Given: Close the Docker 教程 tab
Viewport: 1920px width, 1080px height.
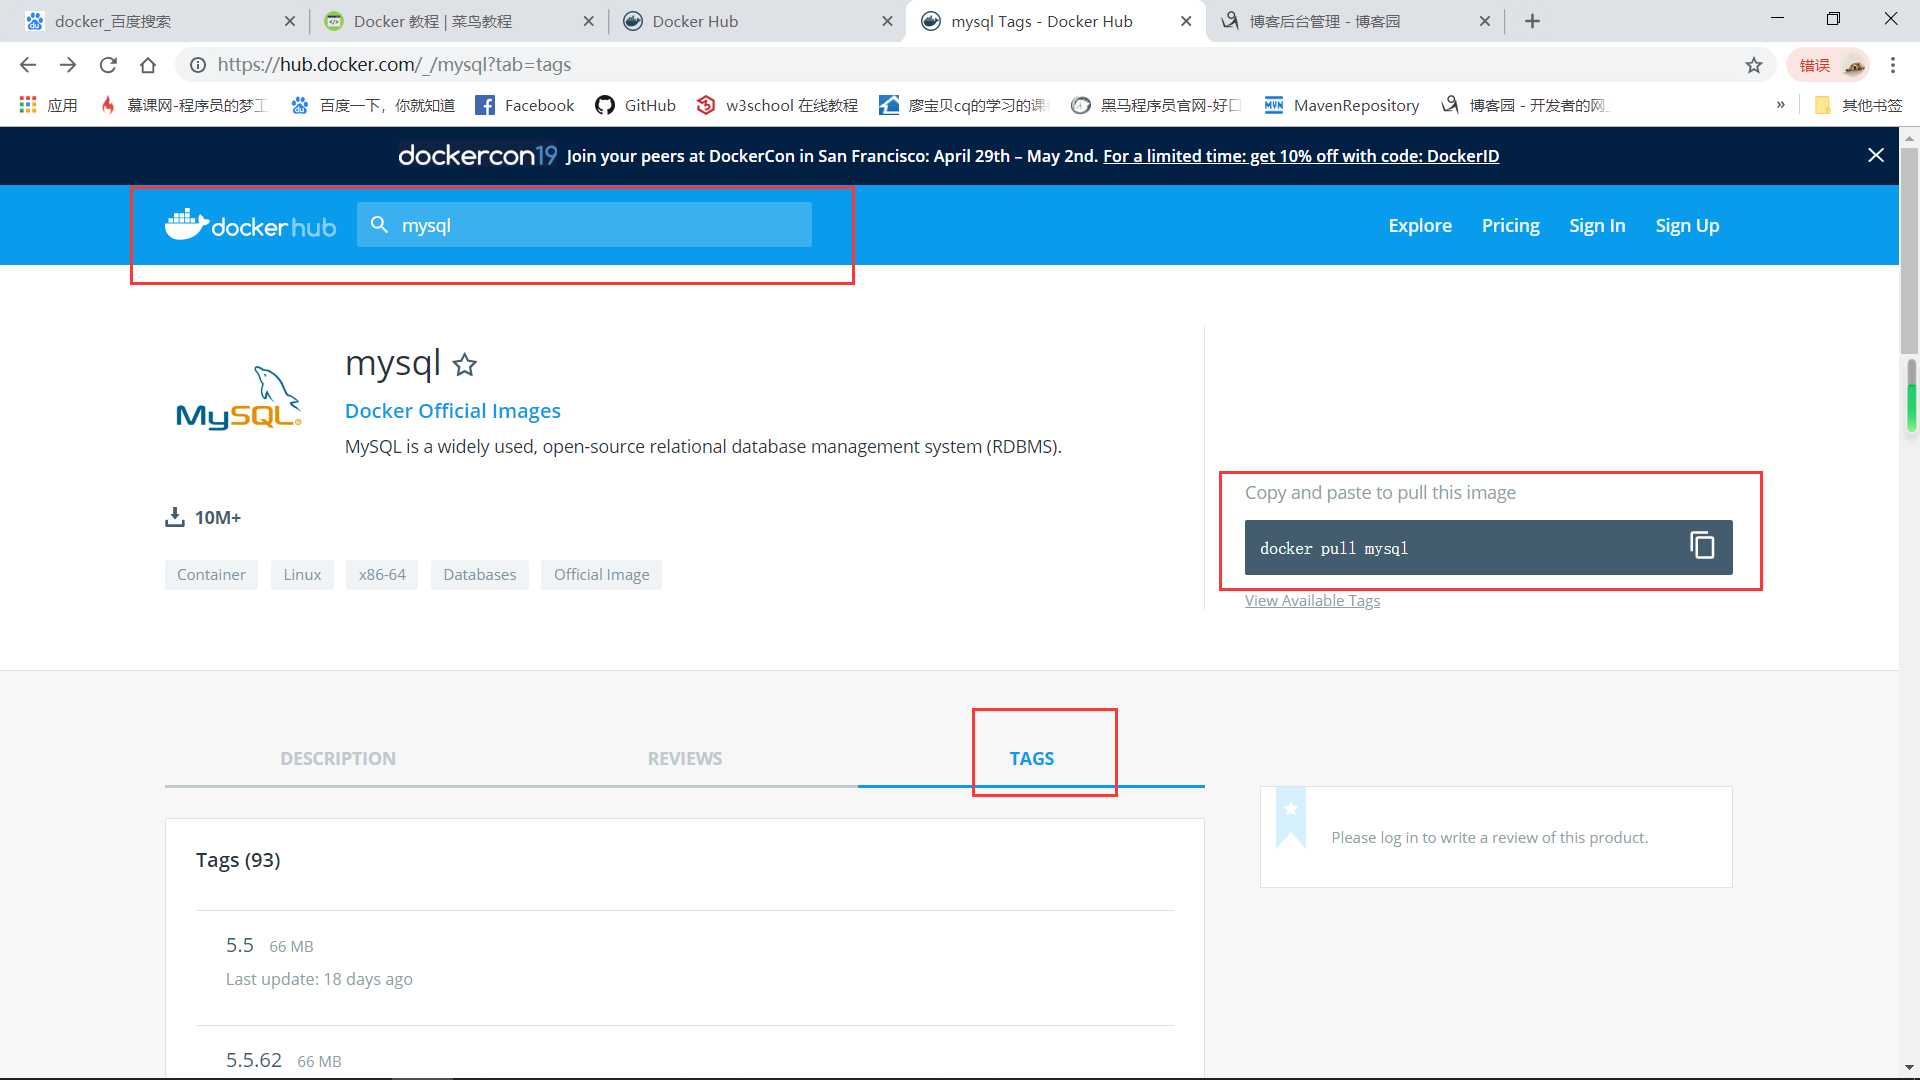Looking at the screenshot, I should (588, 21).
